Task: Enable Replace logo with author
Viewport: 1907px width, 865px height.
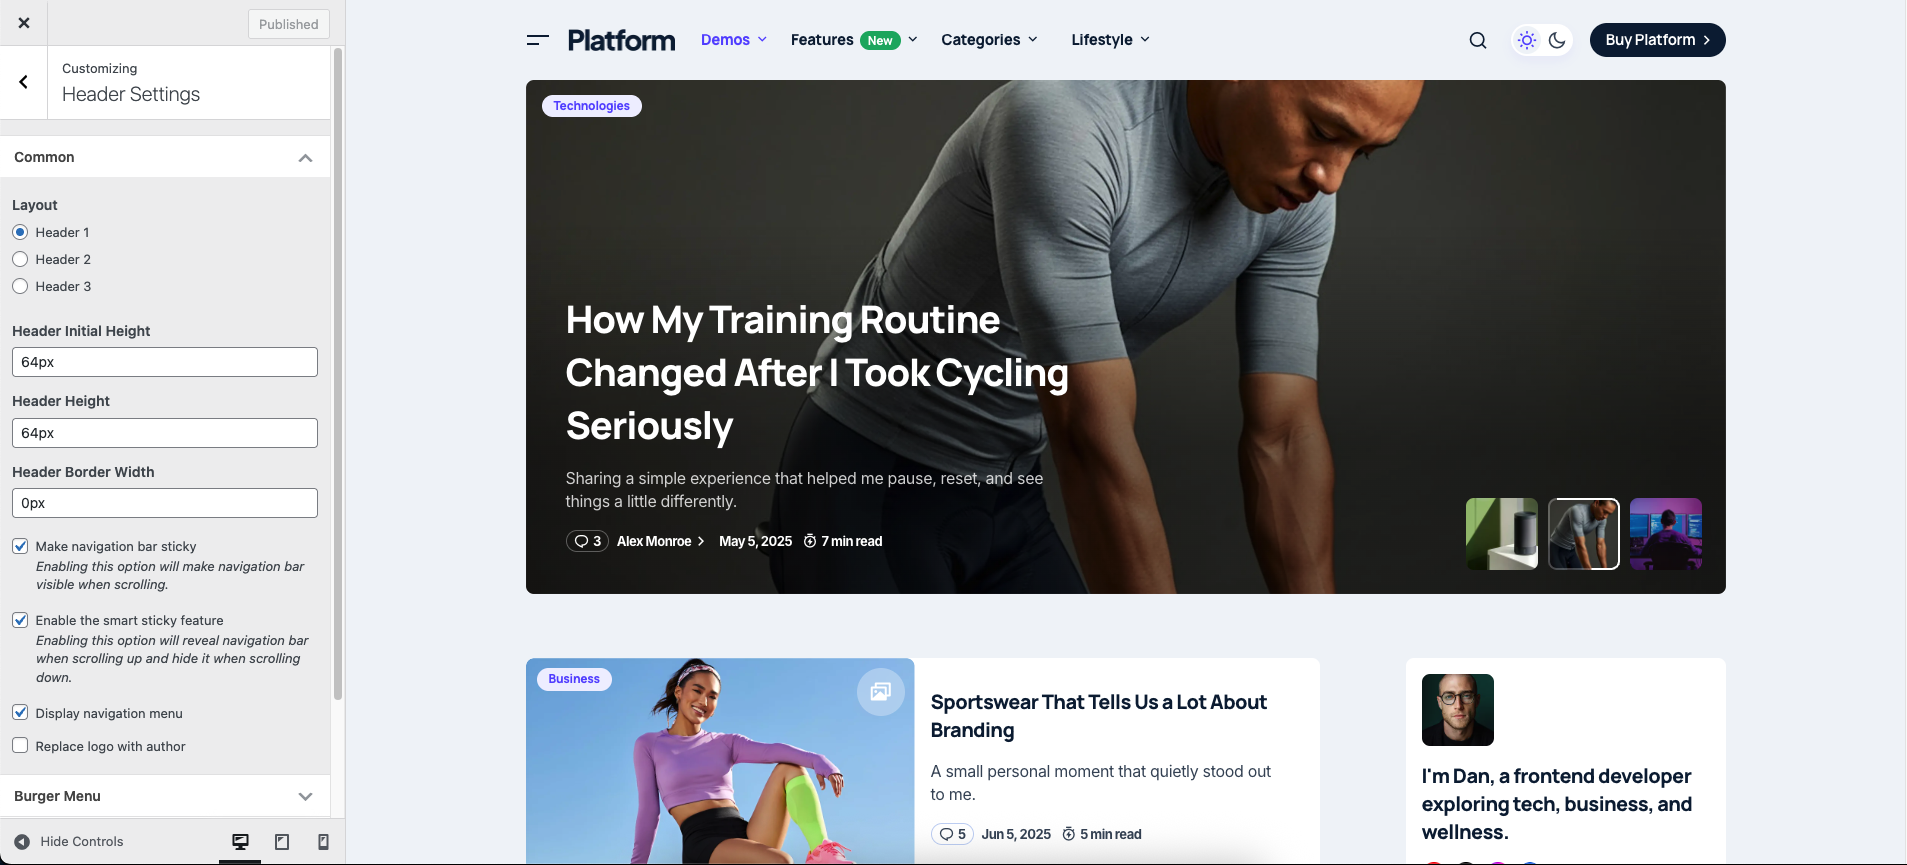Action: [x=20, y=746]
